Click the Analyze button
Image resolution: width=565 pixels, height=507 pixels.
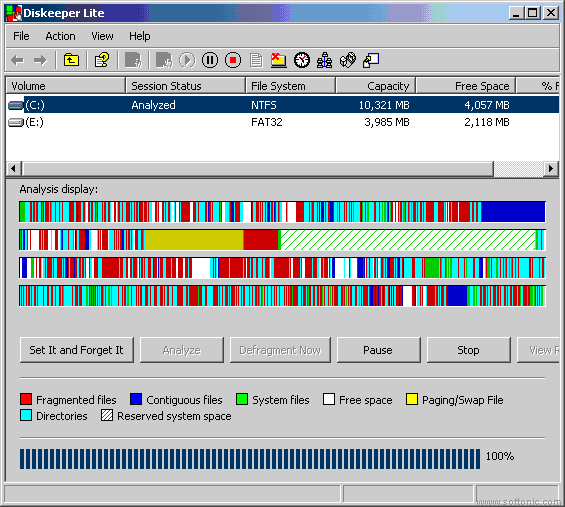coord(182,350)
